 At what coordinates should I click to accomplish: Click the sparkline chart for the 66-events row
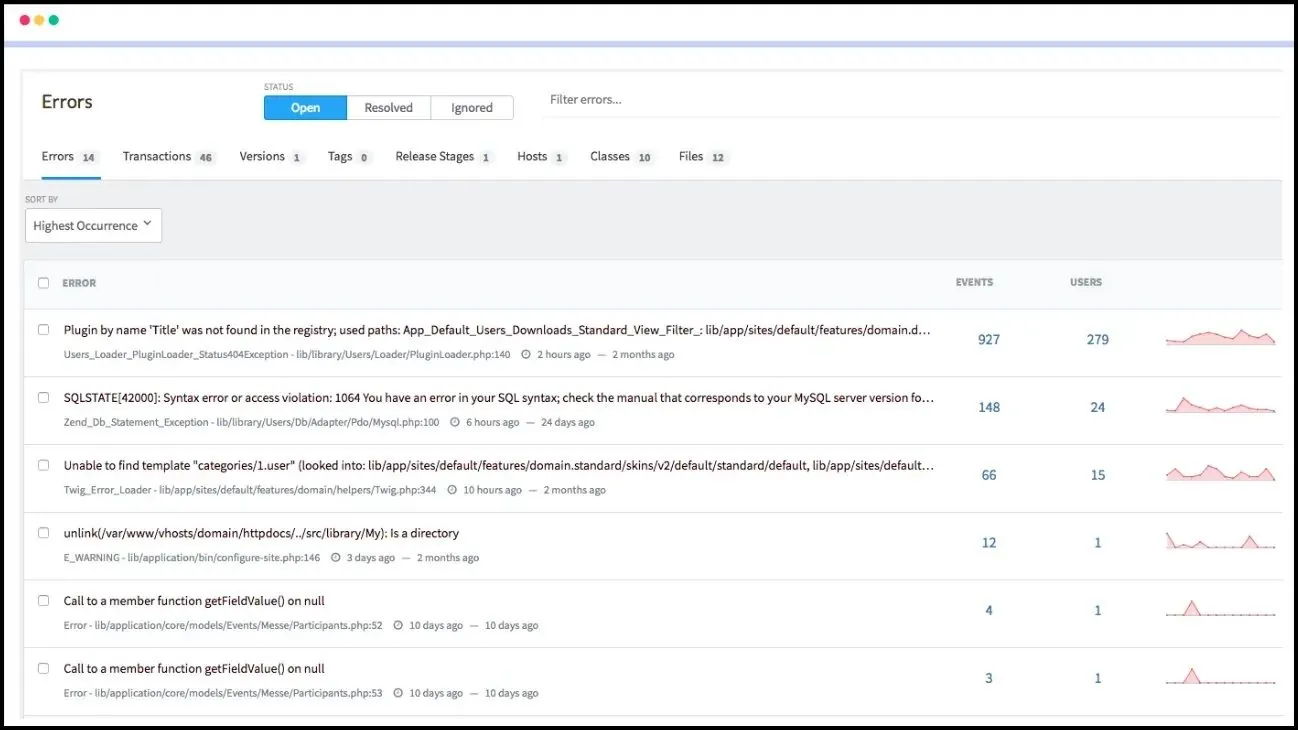[1221, 473]
